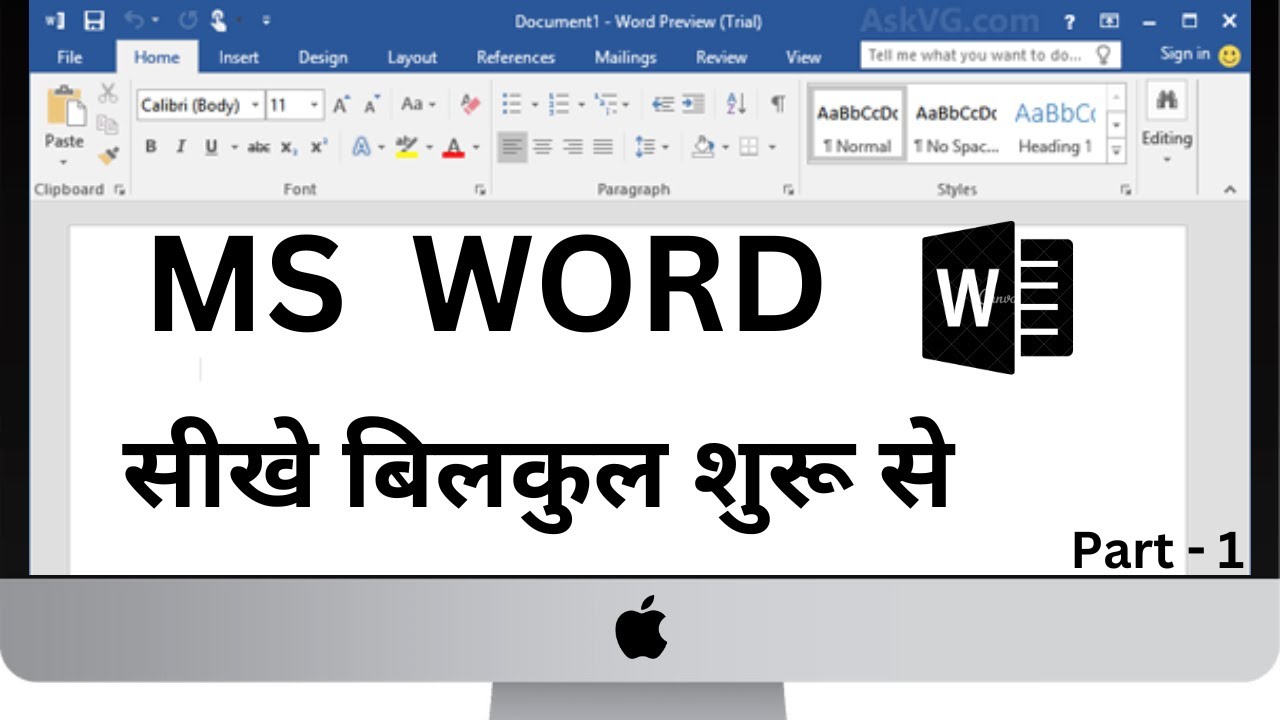Open the Help question mark

(1070, 21)
